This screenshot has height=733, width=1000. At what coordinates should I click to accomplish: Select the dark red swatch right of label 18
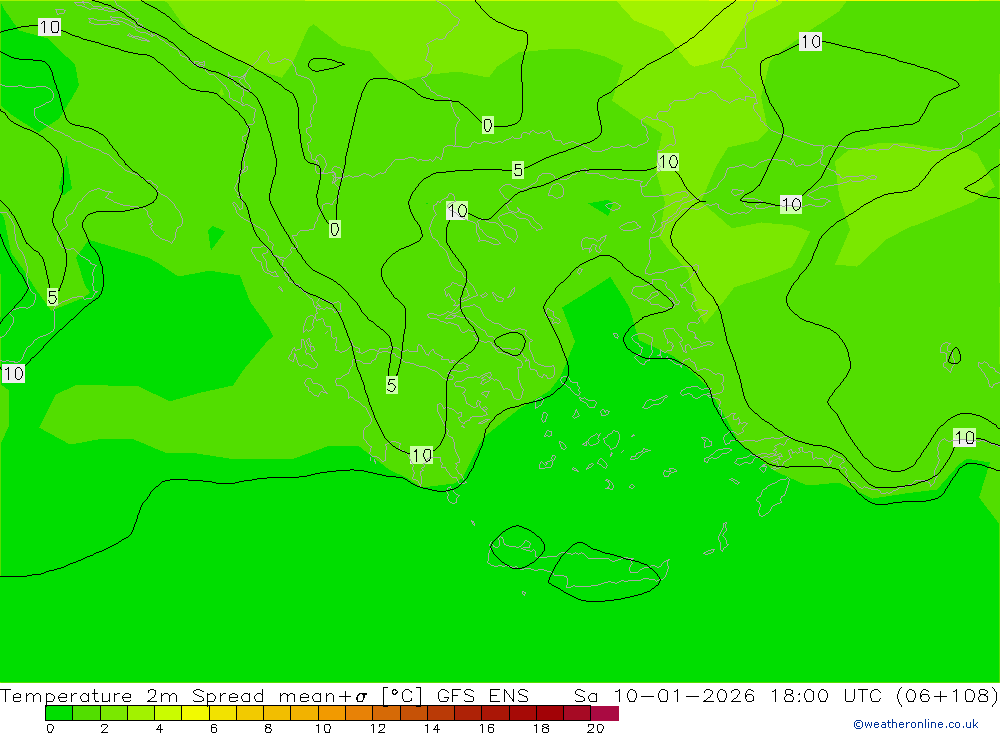pos(550,713)
